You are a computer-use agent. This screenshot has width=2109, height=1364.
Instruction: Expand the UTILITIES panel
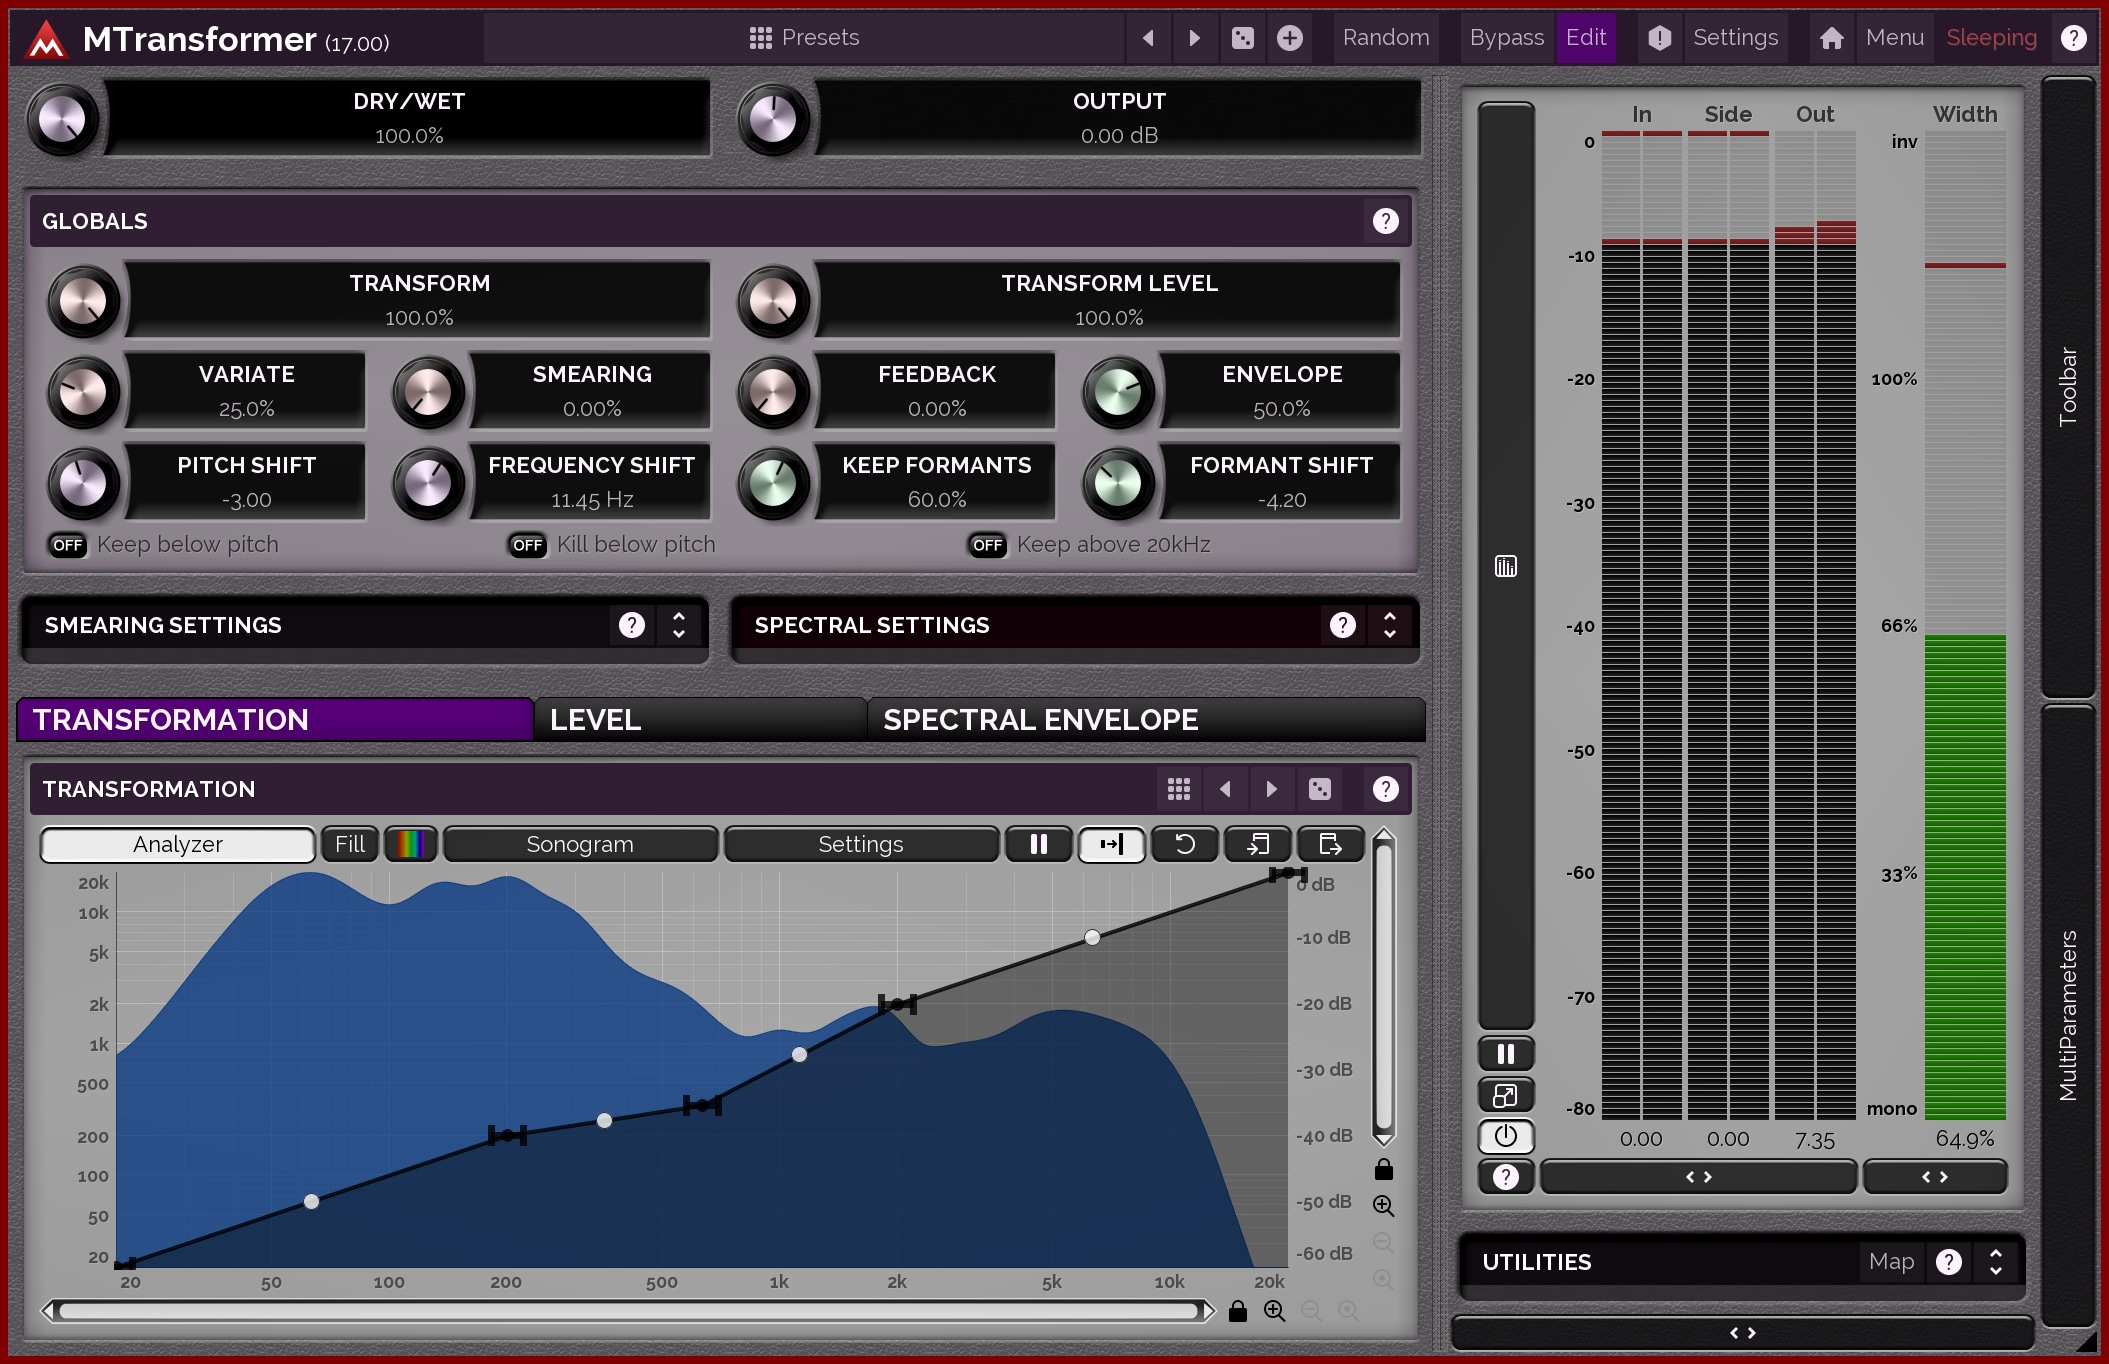pos(1995,1262)
